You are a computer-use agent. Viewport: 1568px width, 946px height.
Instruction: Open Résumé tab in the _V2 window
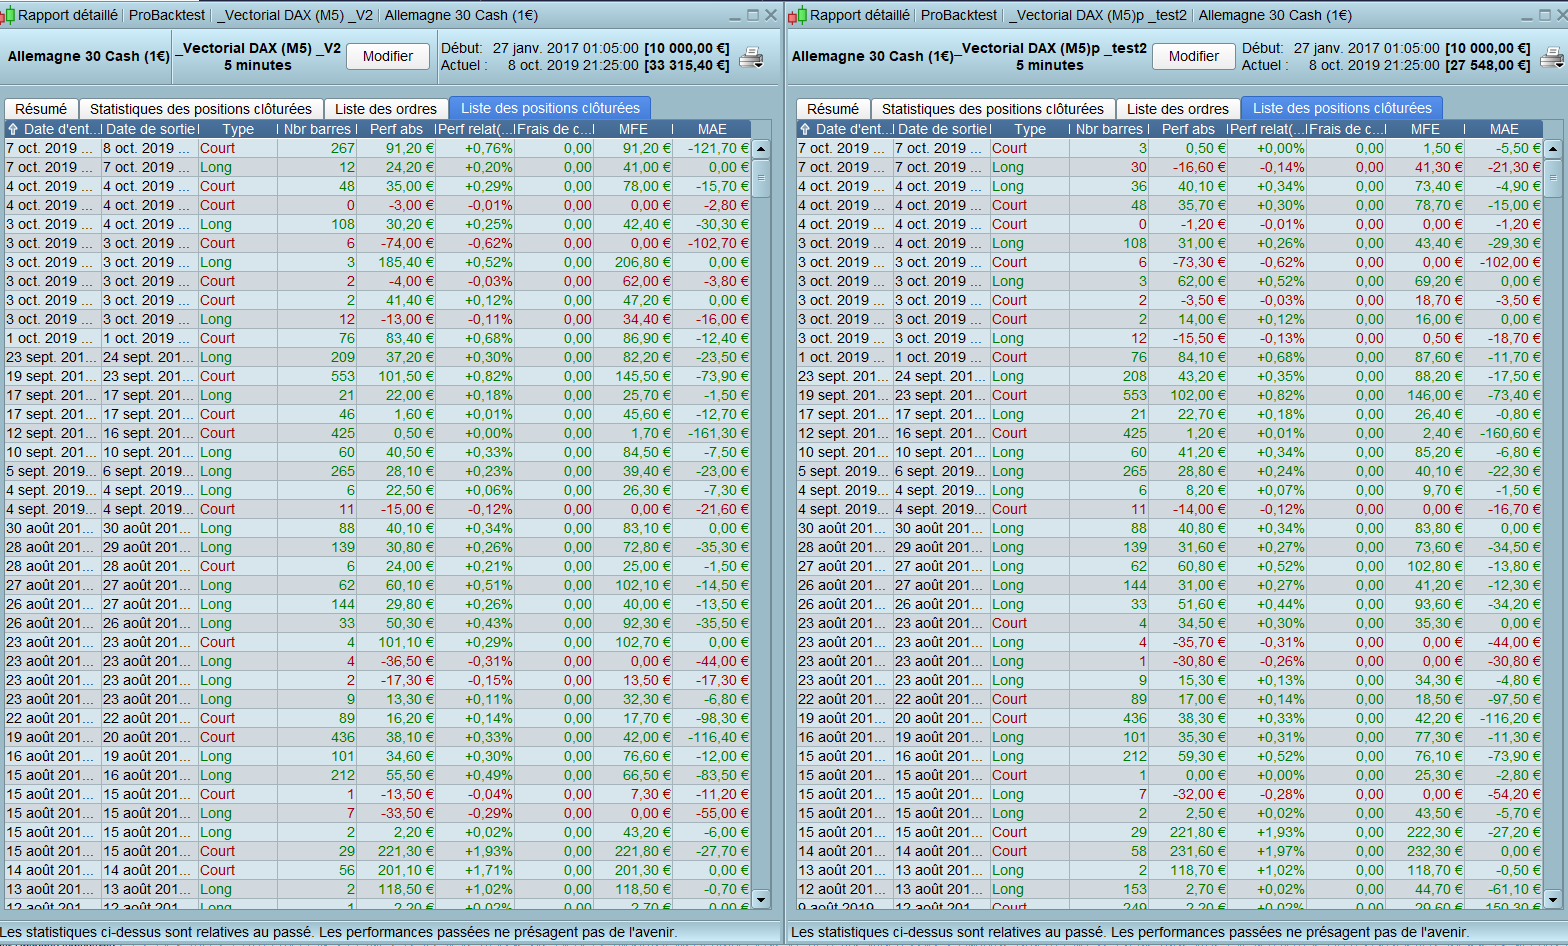pos(41,109)
